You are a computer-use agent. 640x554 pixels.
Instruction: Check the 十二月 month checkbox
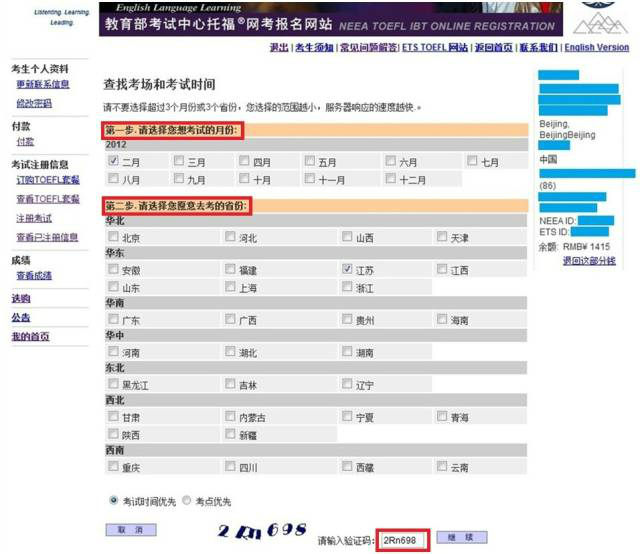click(x=389, y=180)
